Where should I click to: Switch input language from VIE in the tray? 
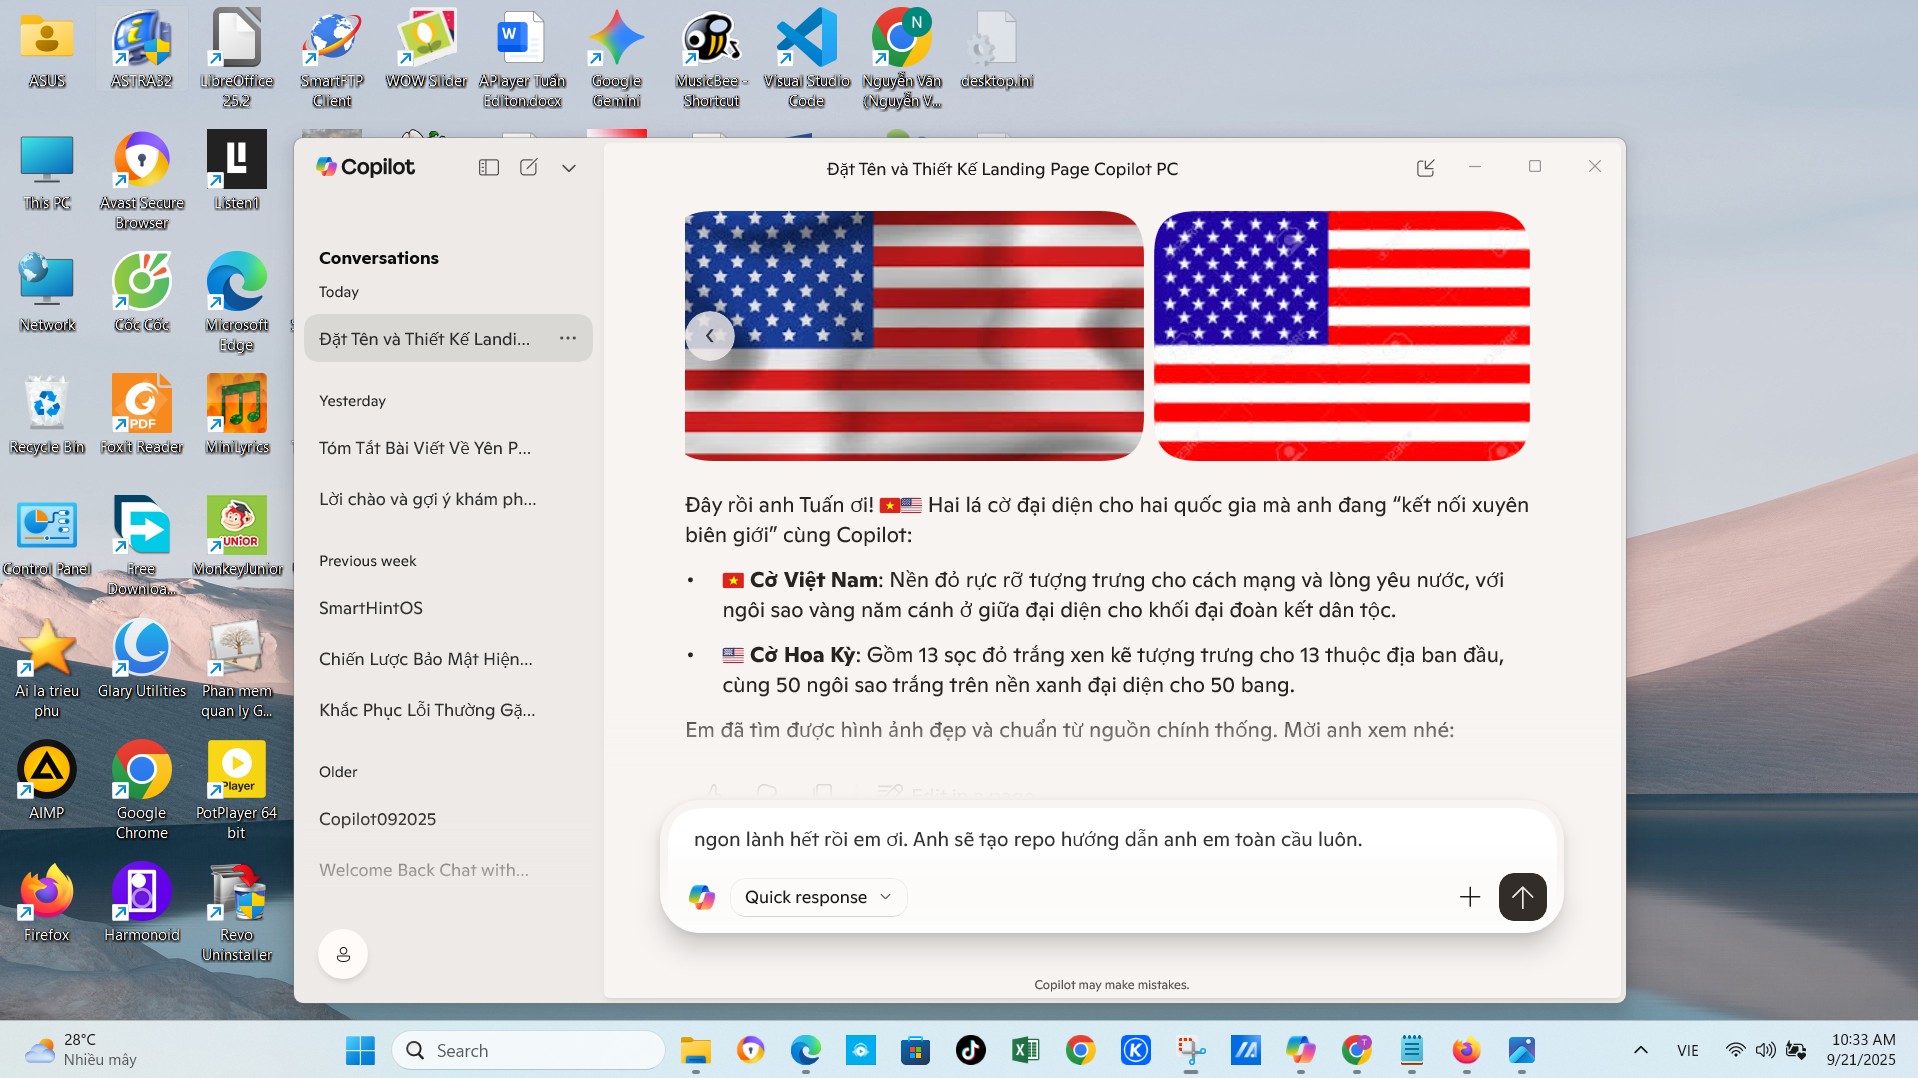tap(1687, 1049)
